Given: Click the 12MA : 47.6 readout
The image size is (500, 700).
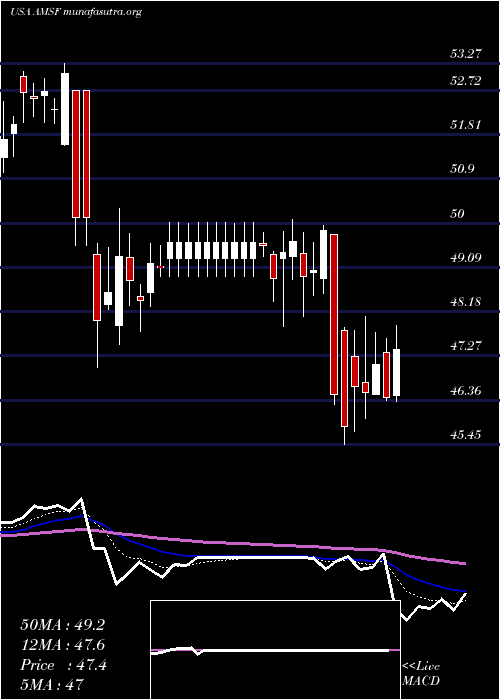Looking at the screenshot, I should click(x=62, y=645).
